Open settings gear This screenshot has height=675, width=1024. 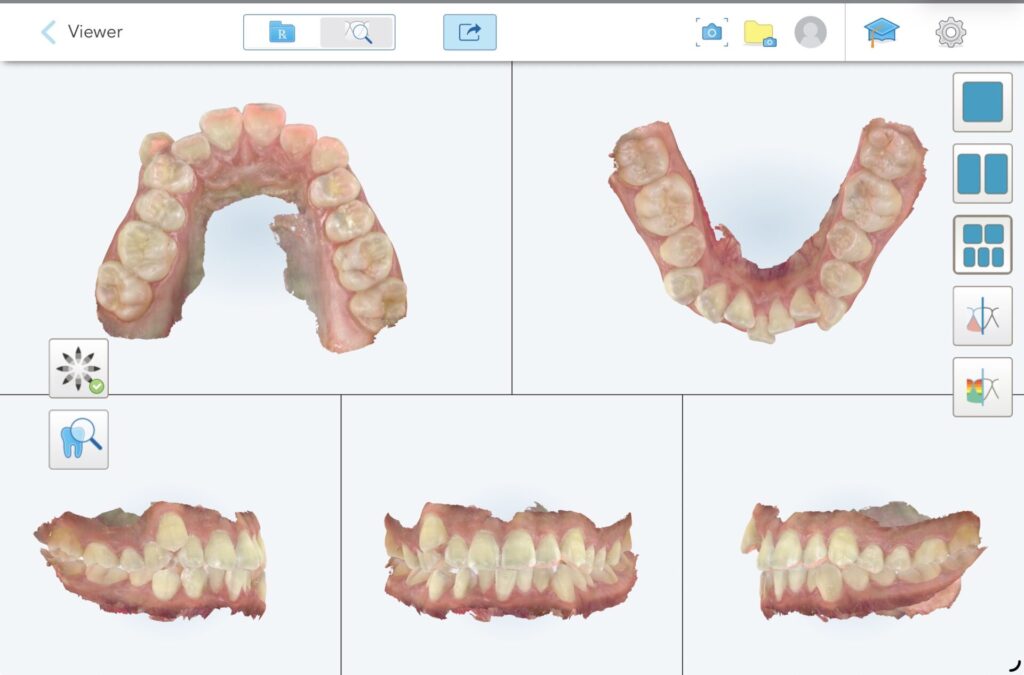pos(951,32)
